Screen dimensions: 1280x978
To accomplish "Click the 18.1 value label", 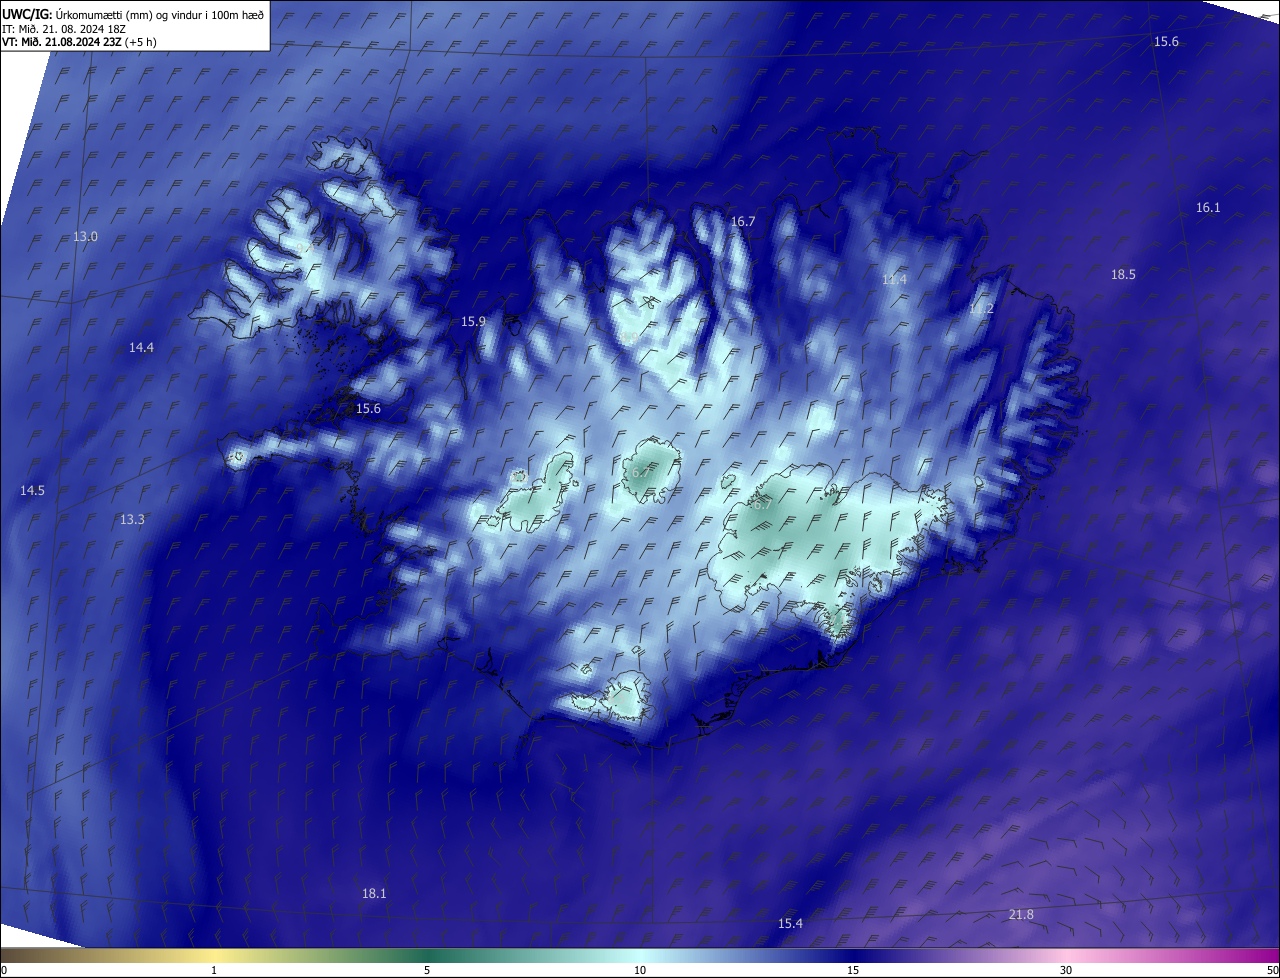I will pos(374,893).
